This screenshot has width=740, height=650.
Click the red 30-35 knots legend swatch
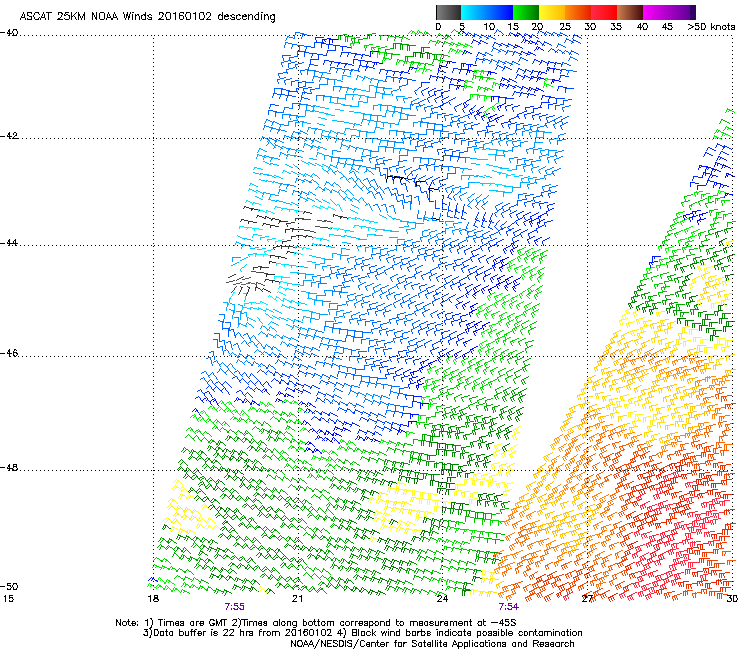click(x=603, y=12)
